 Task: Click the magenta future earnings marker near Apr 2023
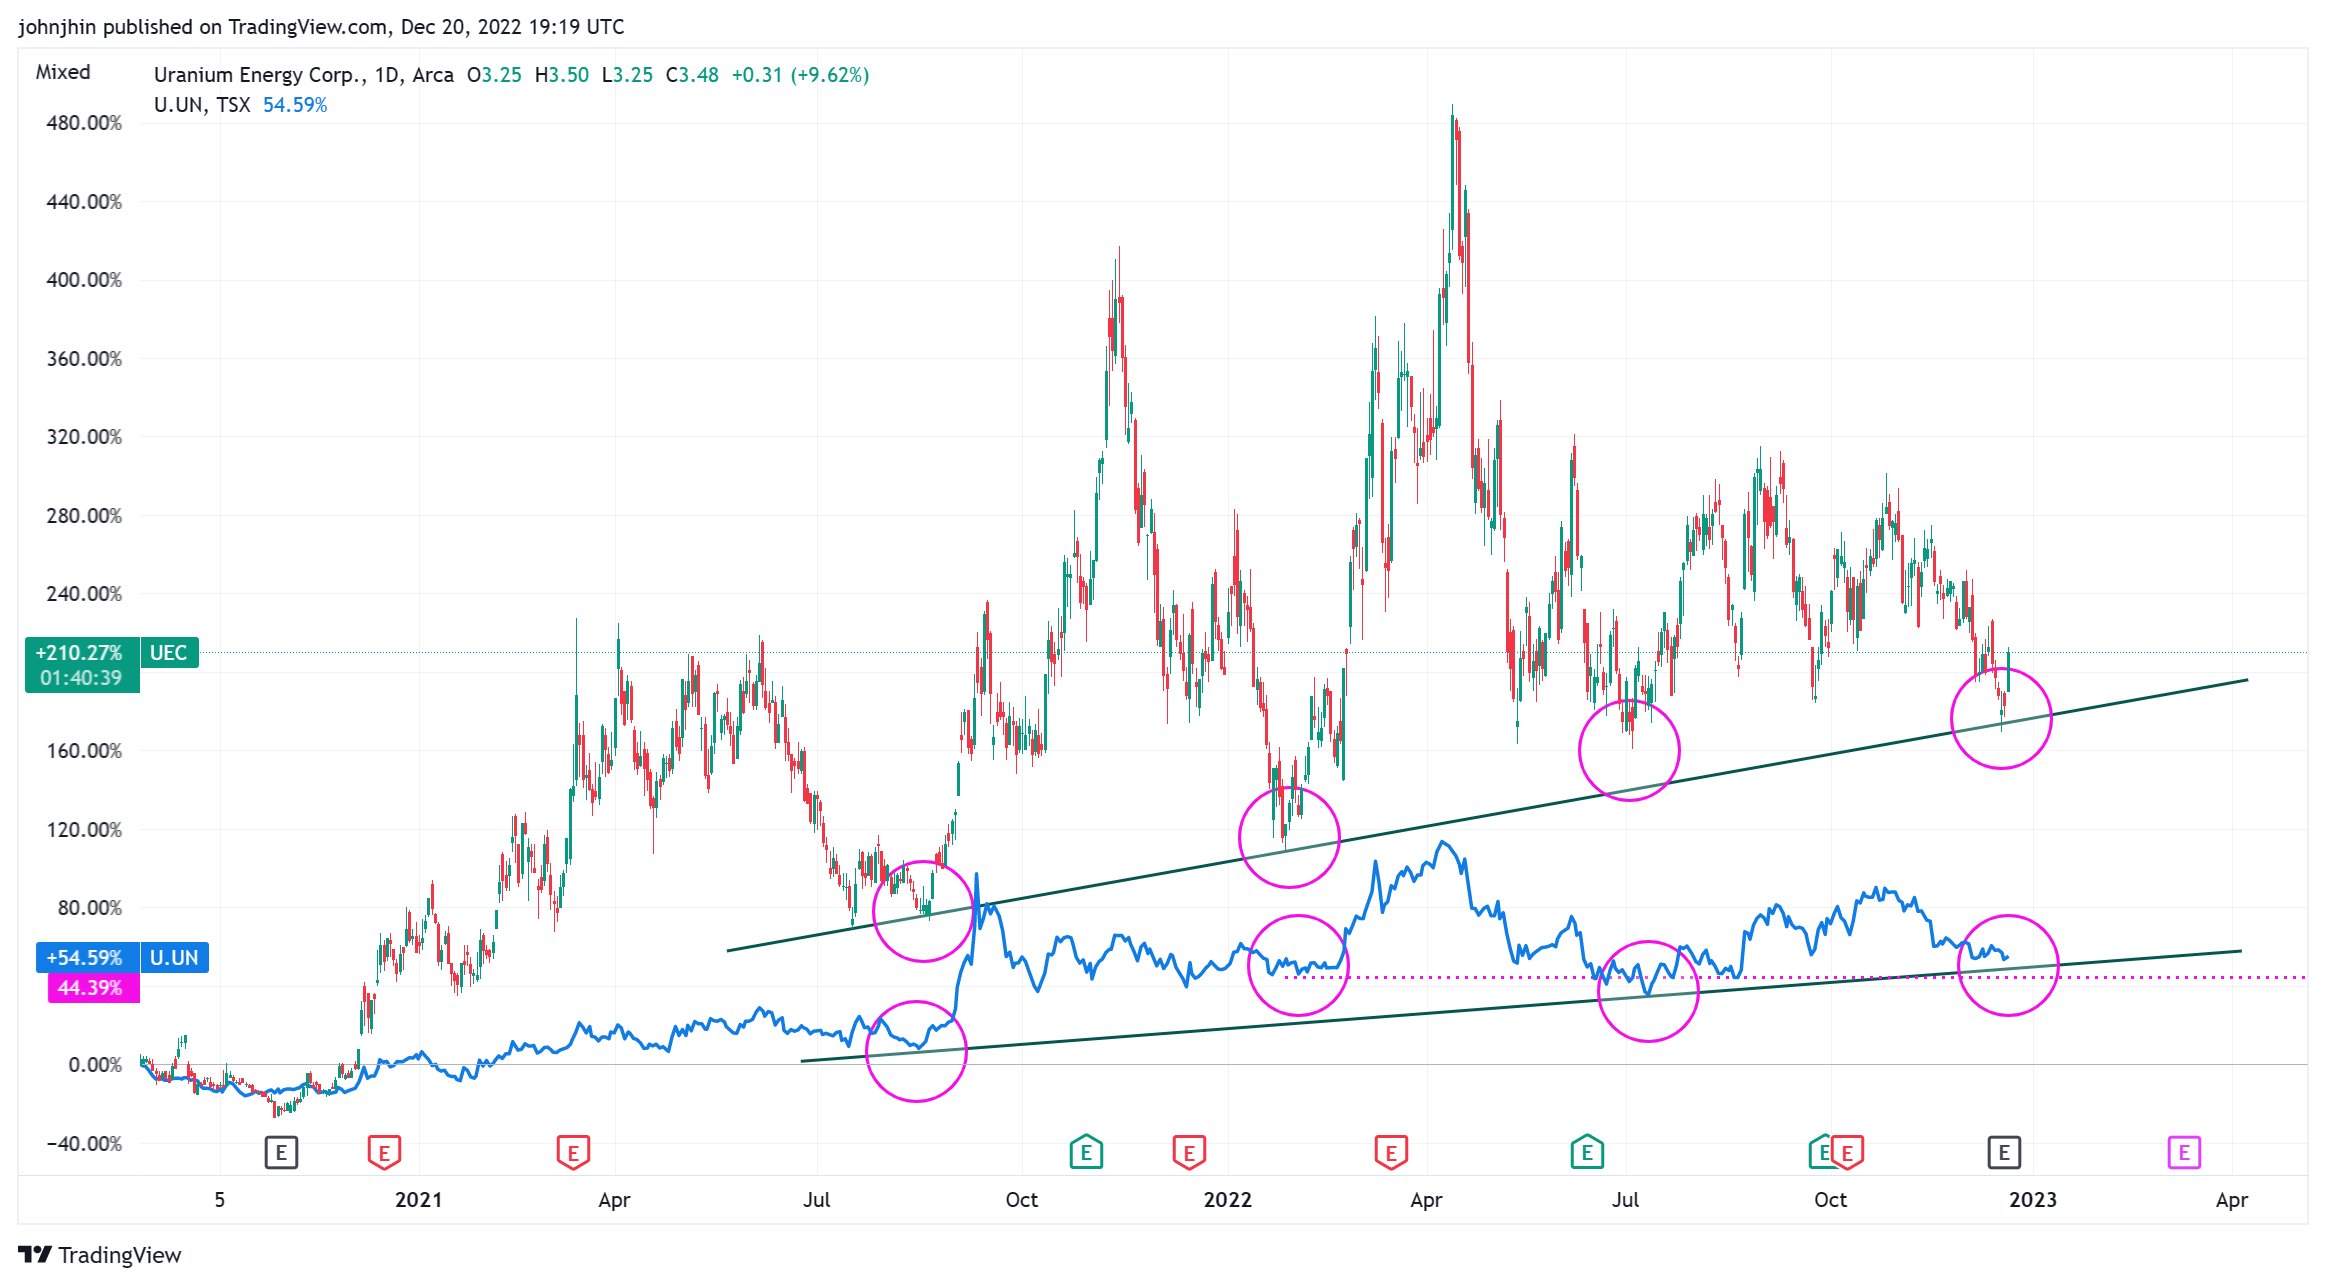[x=2184, y=1152]
